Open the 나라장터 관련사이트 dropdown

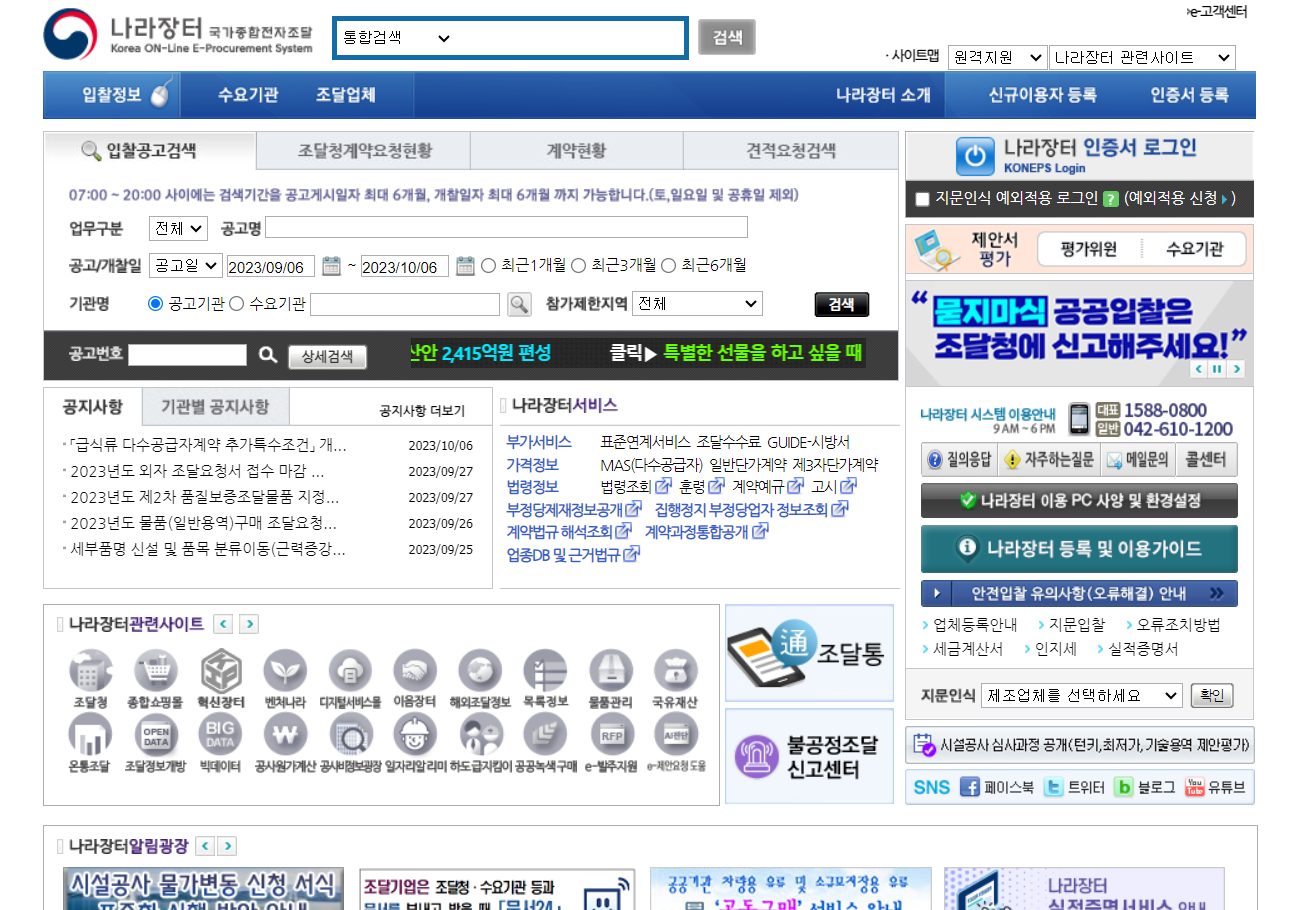pyautogui.click(x=1142, y=57)
